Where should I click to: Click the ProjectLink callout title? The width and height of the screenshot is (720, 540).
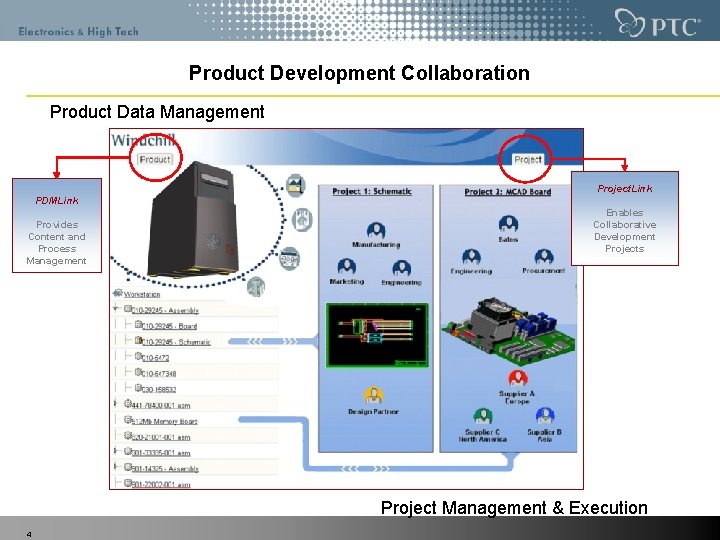coord(624,188)
